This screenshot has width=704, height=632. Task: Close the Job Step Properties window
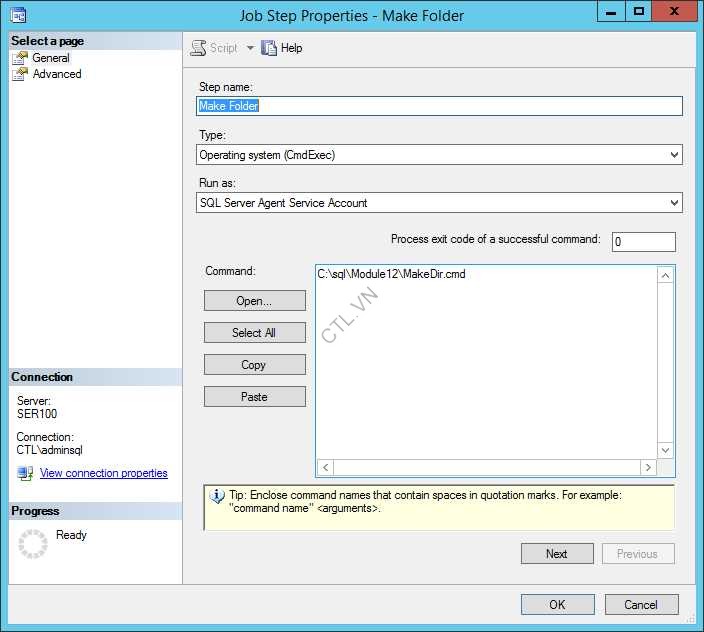[x=673, y=12]
